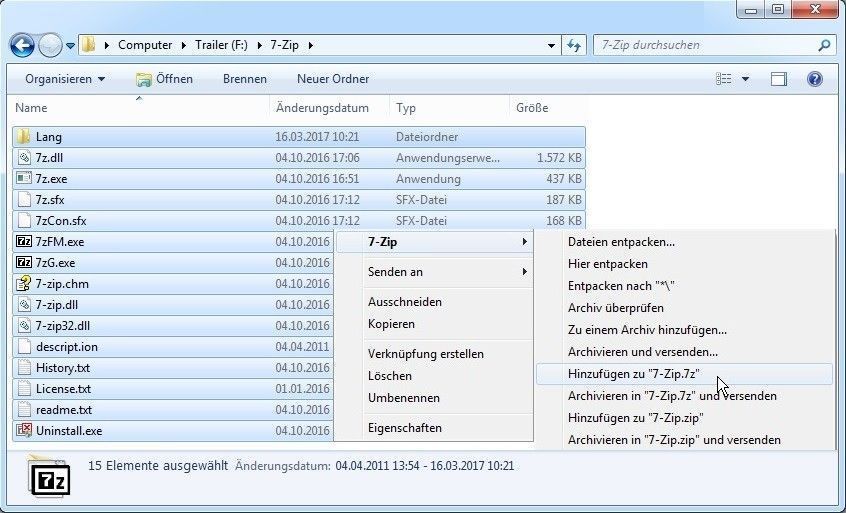The height and width of the screenshot is (513, 846).
Task: Open the Organisieren dropdown menu
Action: coord(65,79)
